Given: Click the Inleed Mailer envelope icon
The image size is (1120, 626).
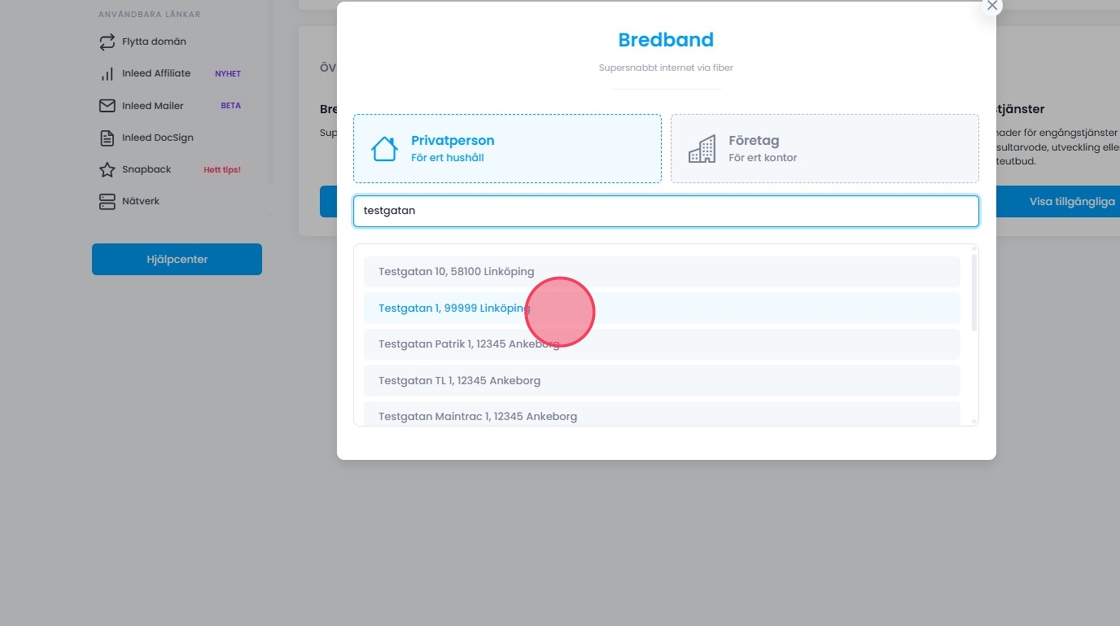Looking at the screenshot, I should [x=107, y=106].
